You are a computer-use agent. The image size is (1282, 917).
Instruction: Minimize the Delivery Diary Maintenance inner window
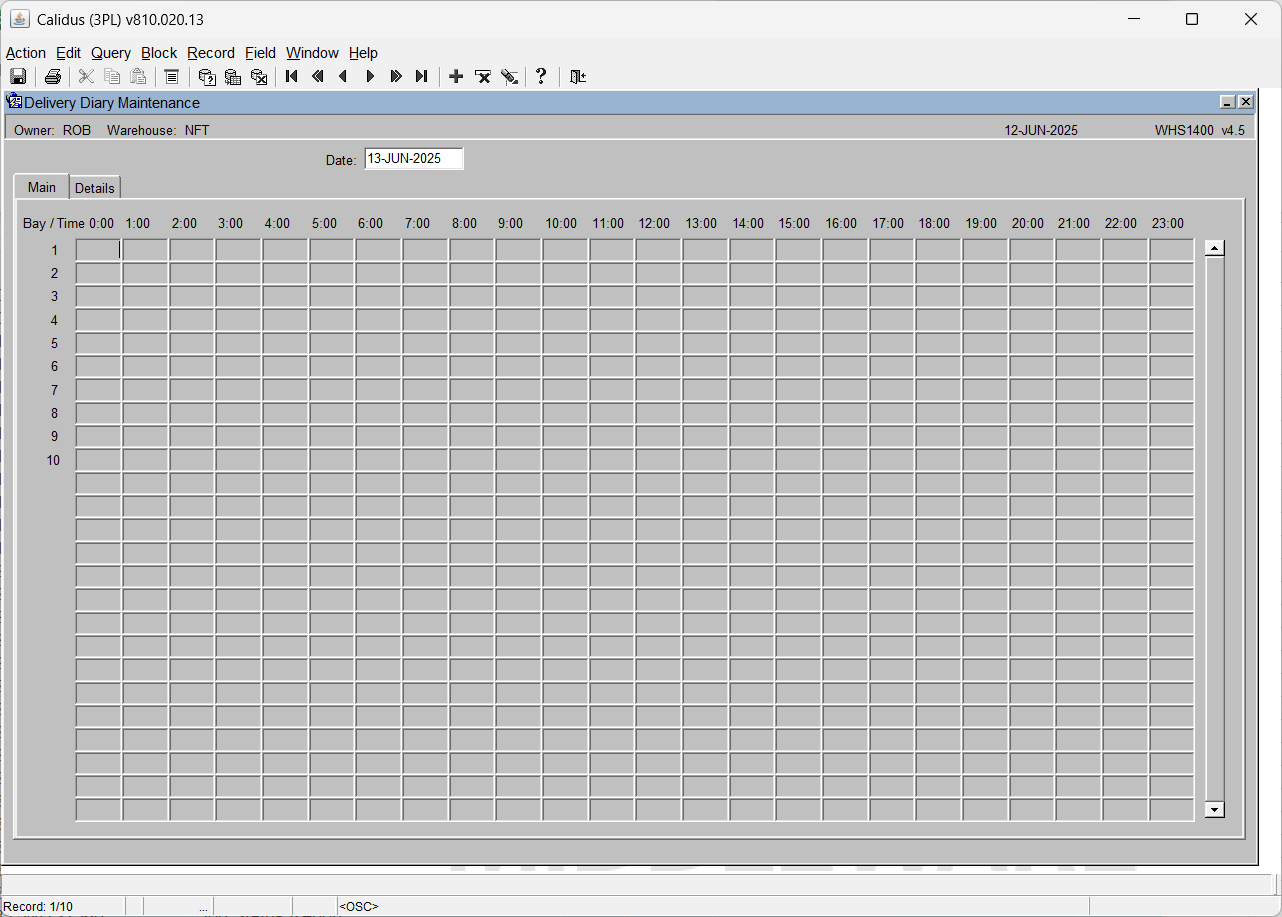tap(1228, 102)
